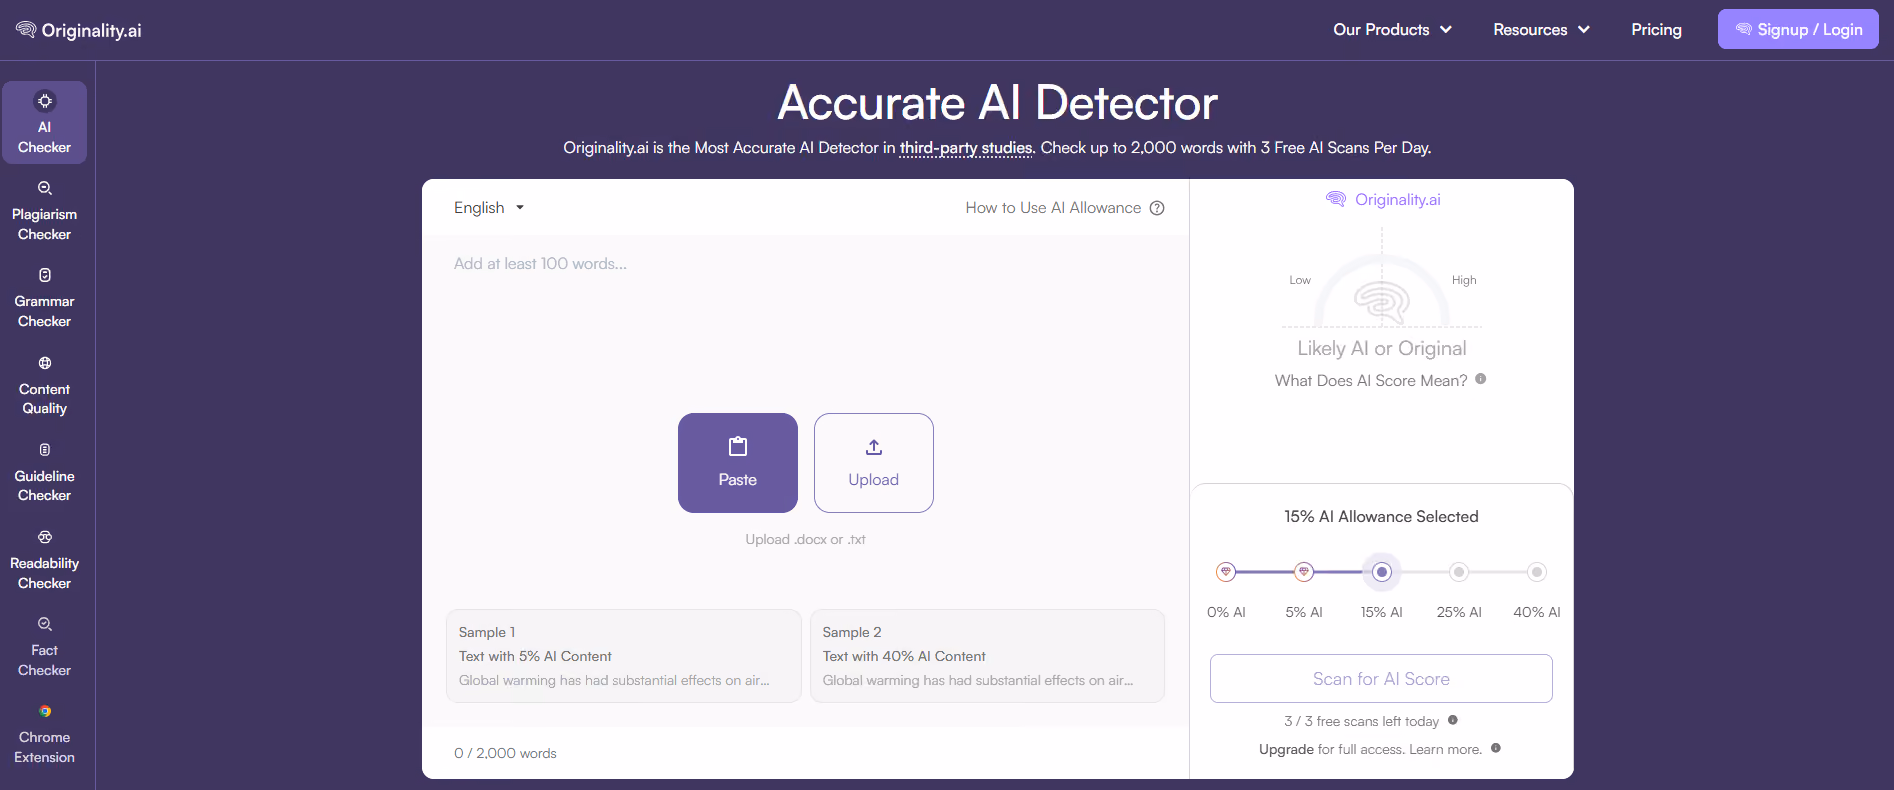Select the 25% AI allowance point

(1459, 572)
